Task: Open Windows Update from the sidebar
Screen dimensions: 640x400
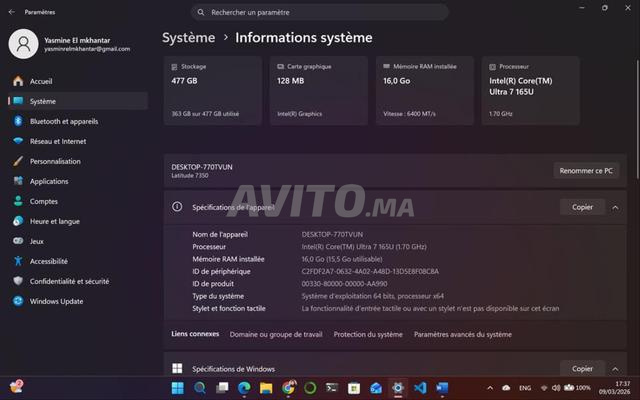Action: click(x=56, y=301)
